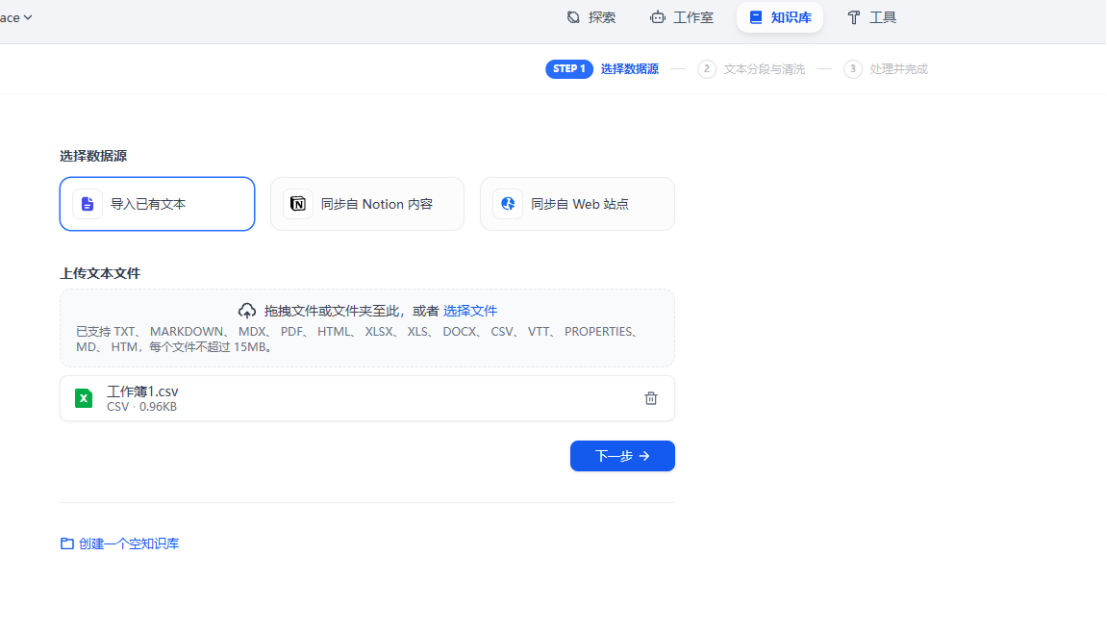Screen dimensions: 1107x632
Task: Click the Notion logo icon
Action: [x=298, y=204]
